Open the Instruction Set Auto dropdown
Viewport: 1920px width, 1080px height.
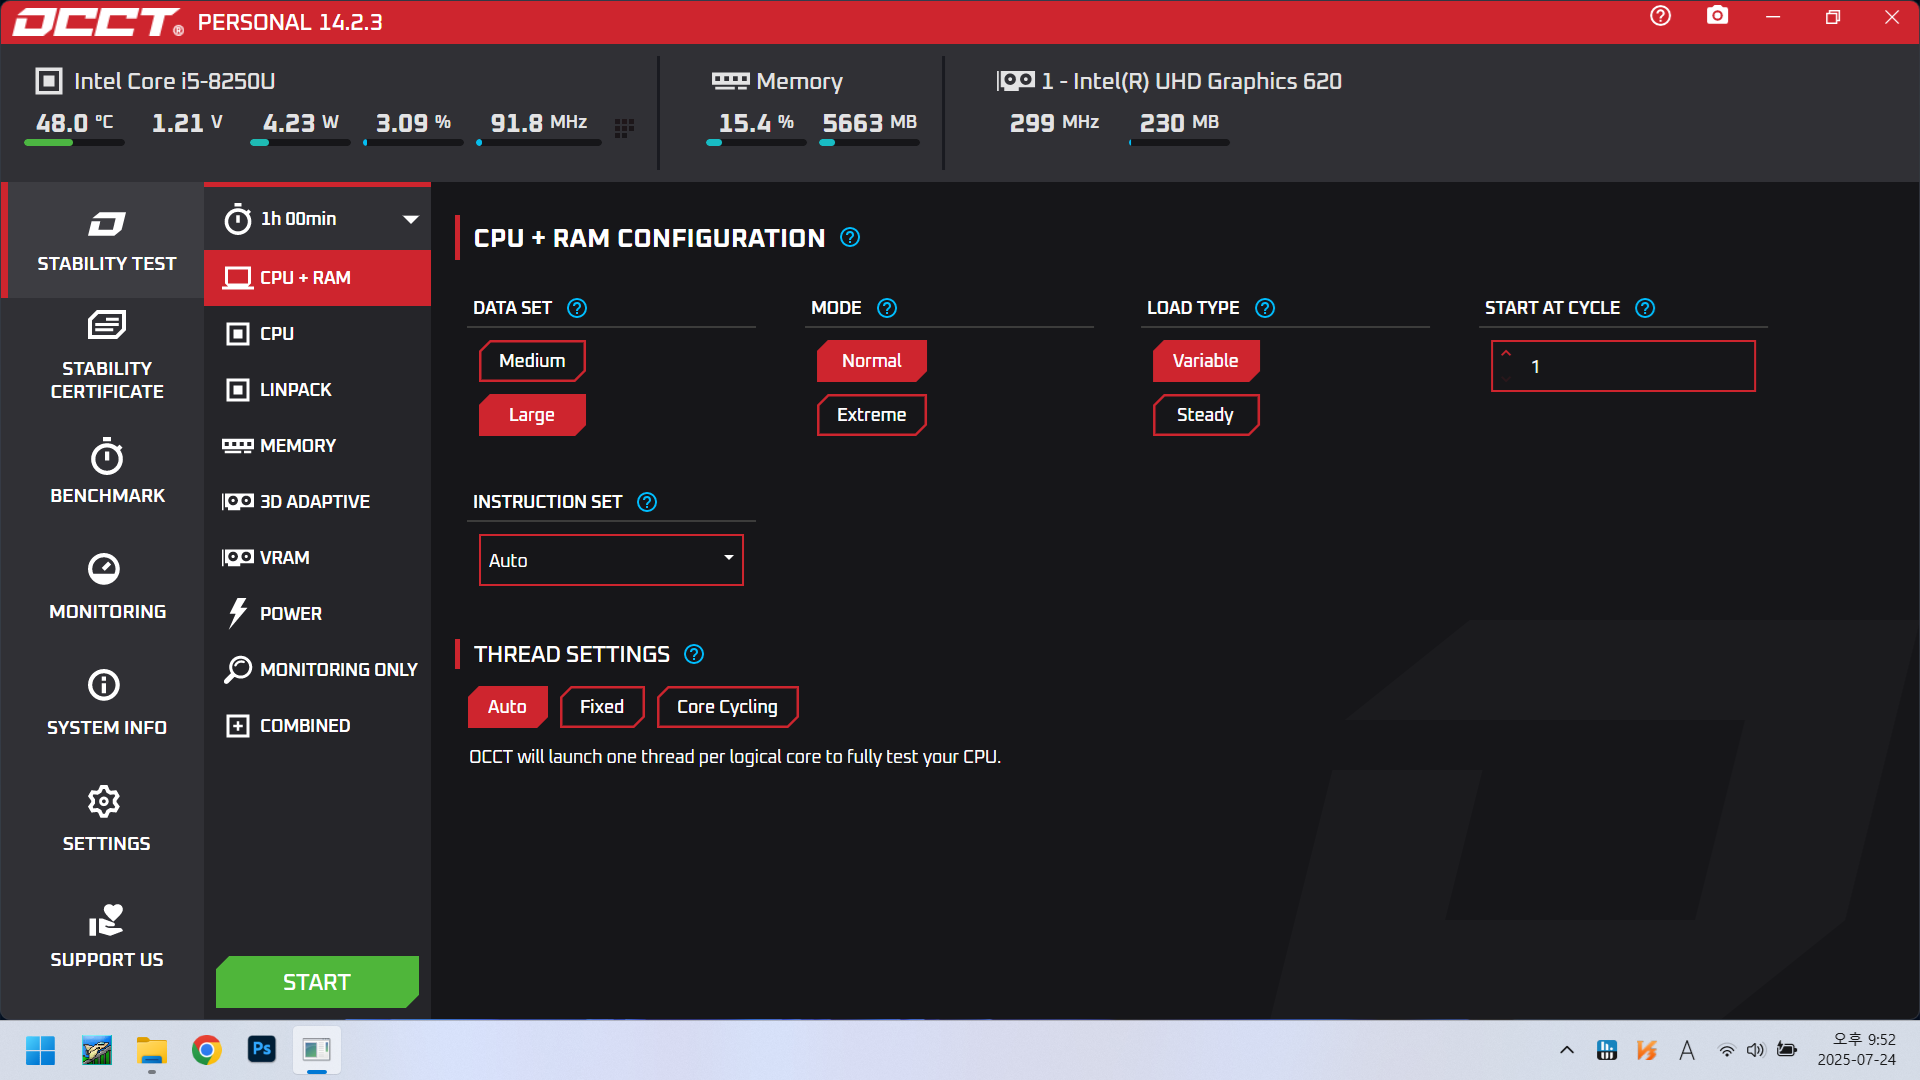[611, 560]
